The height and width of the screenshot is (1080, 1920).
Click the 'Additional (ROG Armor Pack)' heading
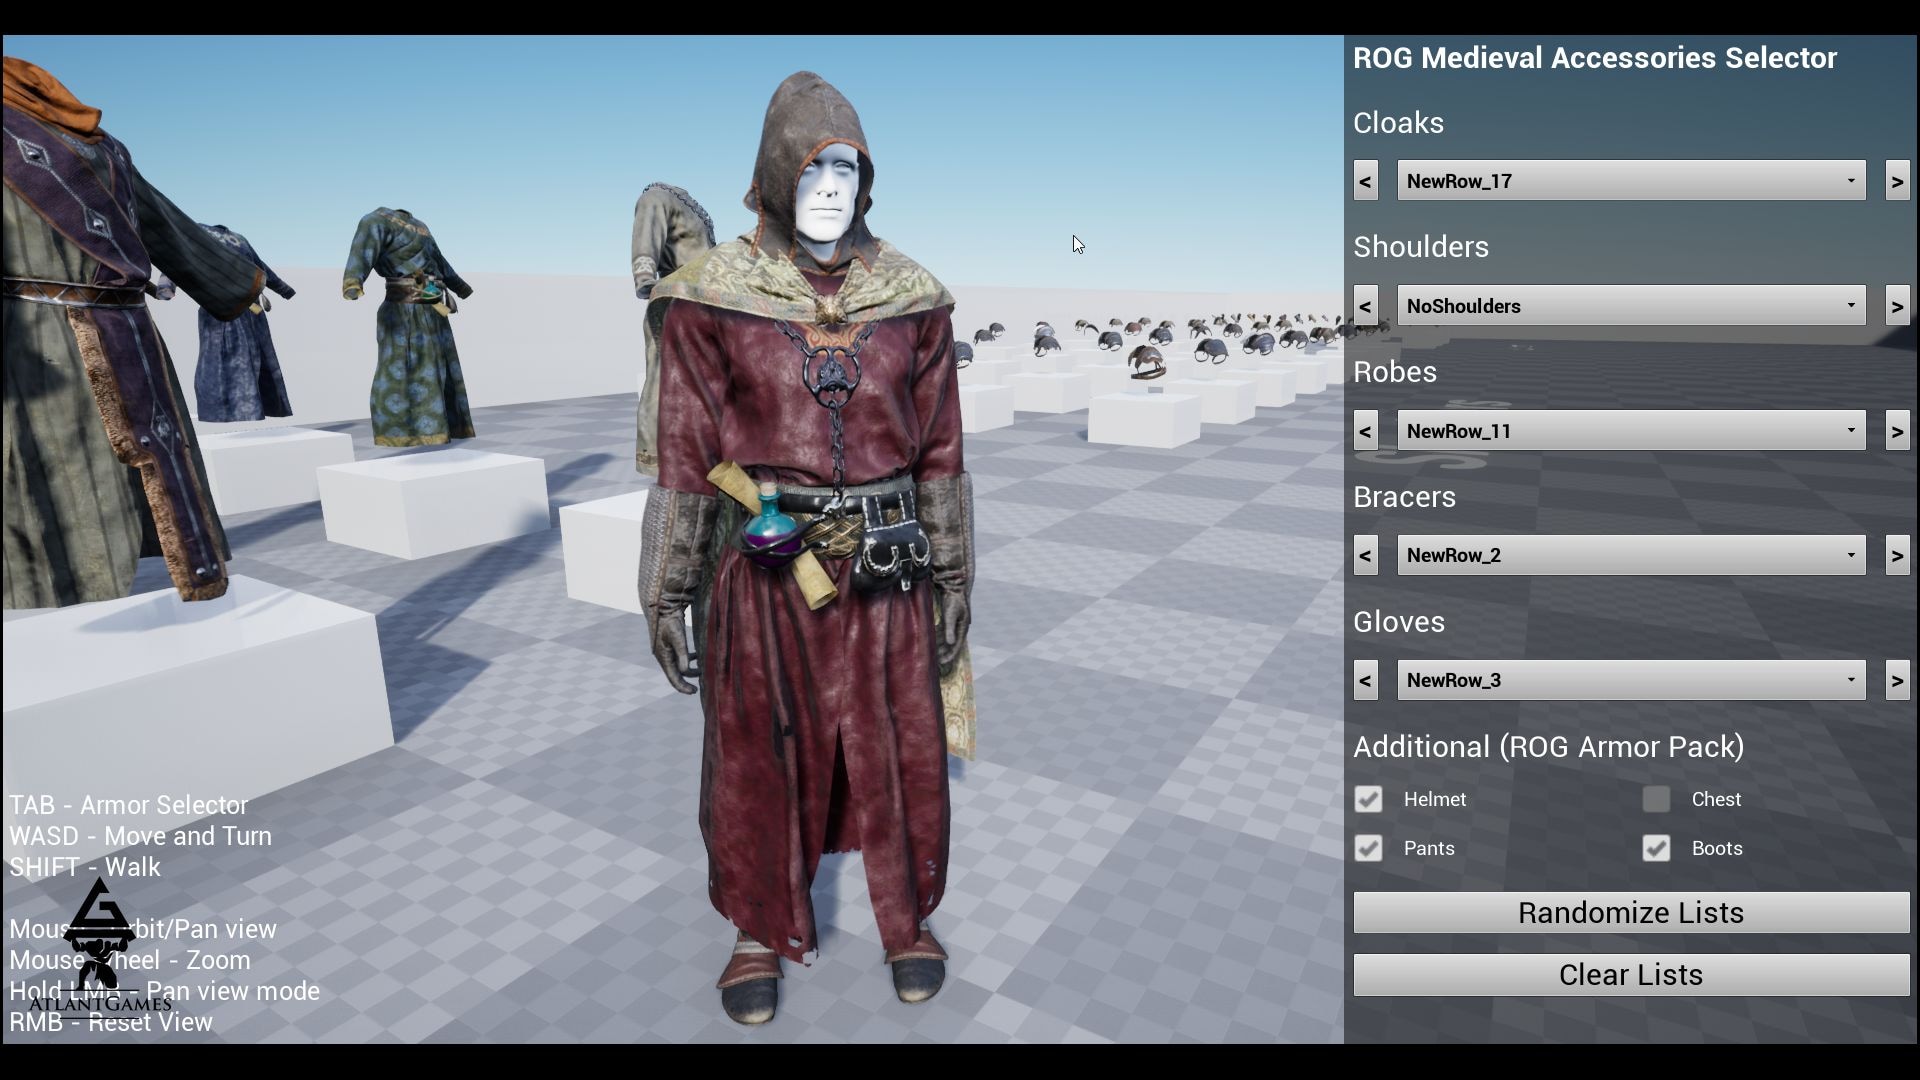[1548, 747]
